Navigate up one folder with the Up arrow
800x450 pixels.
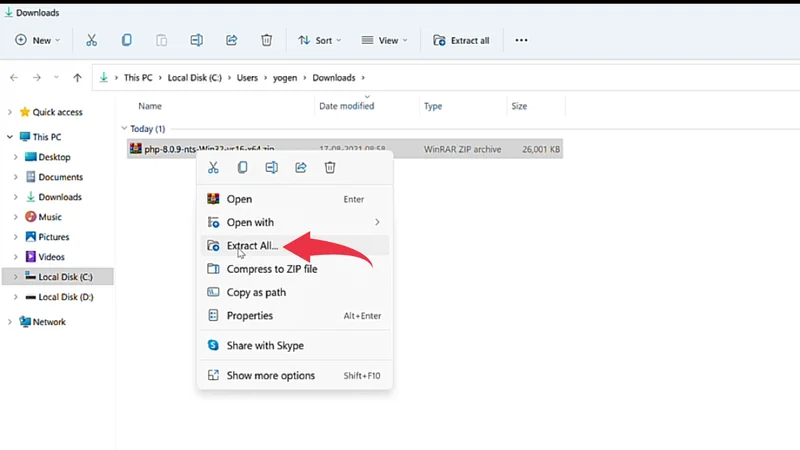click(x=78, y=78)
